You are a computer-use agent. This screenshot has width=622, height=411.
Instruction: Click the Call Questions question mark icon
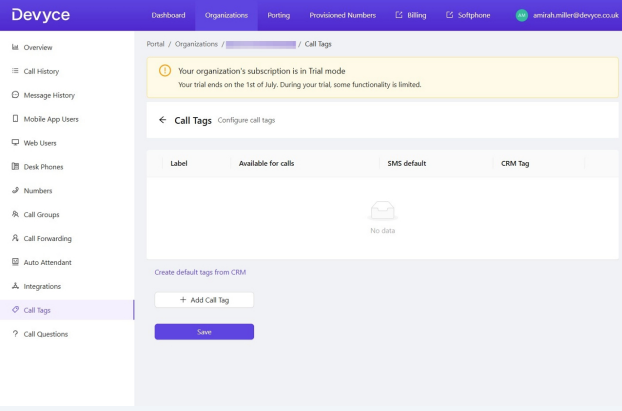tap(15, 333)
